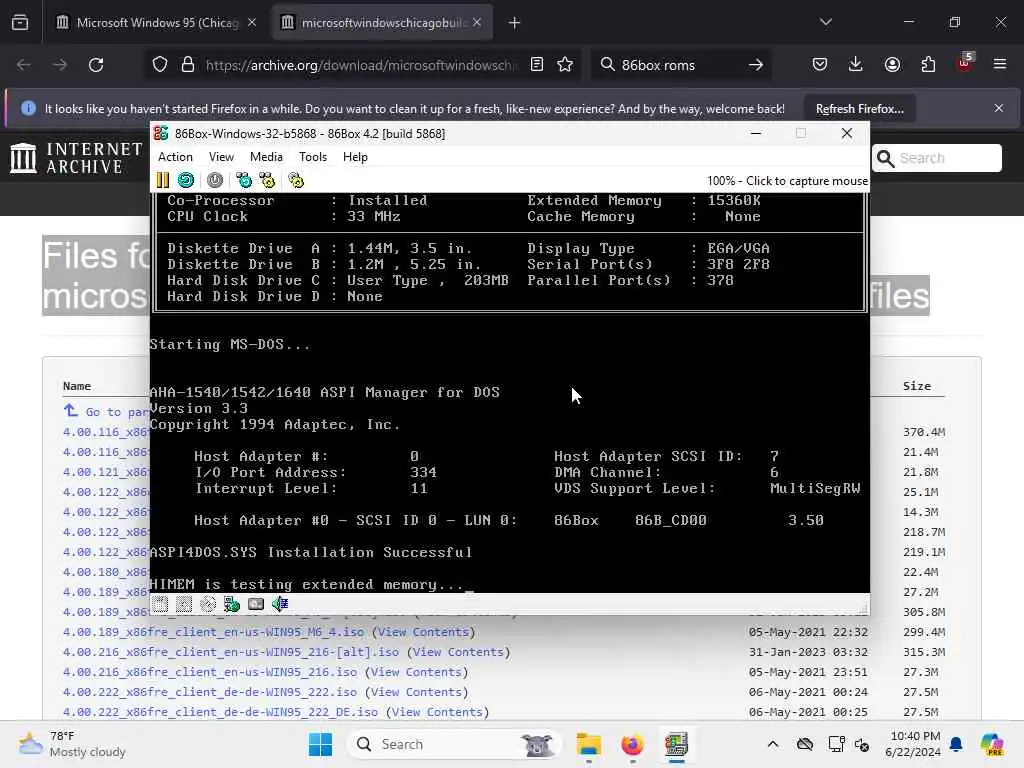Open the Windows Start menu
The image size is (1024, 768).
[320, 744]
